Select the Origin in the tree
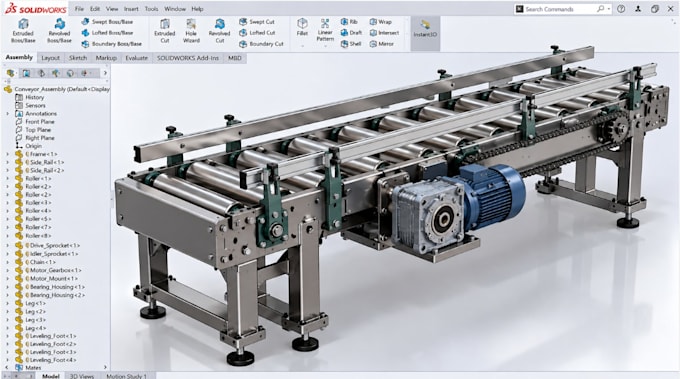Screen dimensions: 680x379 [29, 146]
